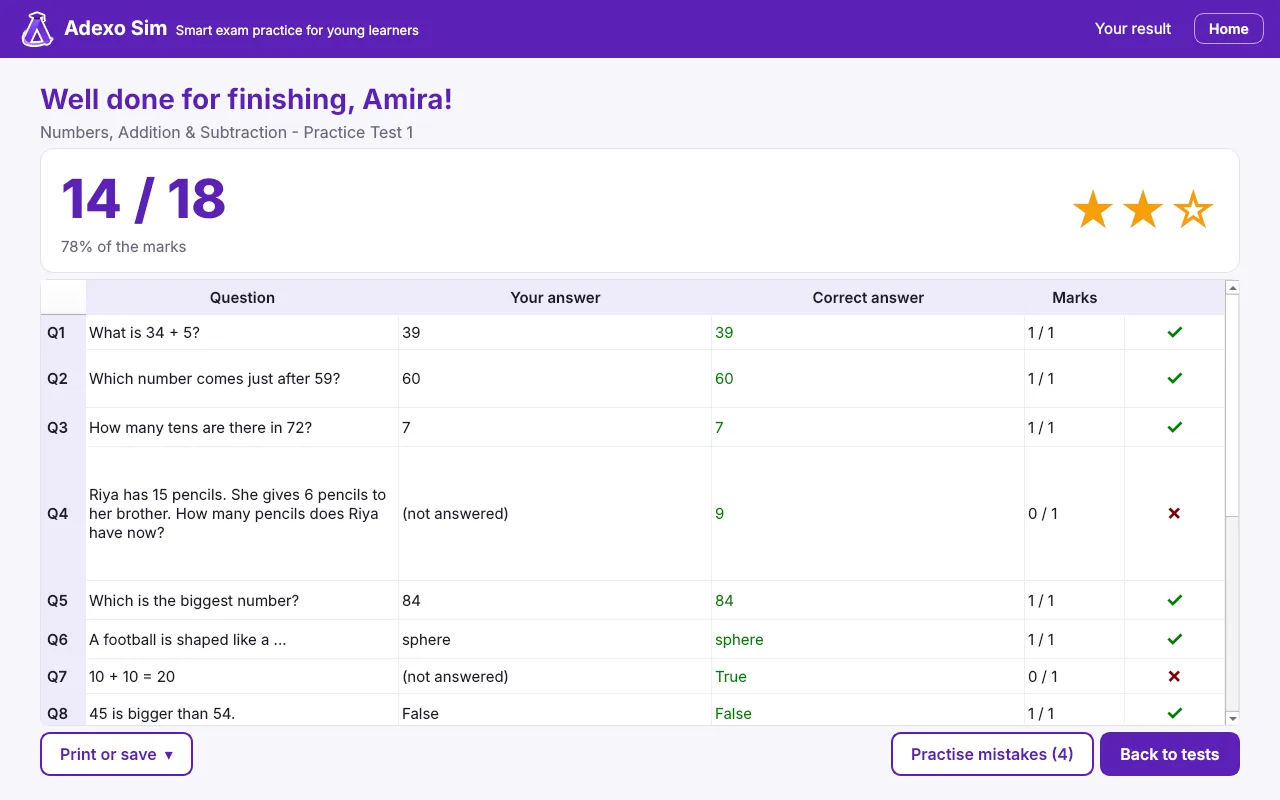Image resolution: width=1280 pixels, height=800 pixels.
Task: Go to the Home page
Action: (1228, 29)
